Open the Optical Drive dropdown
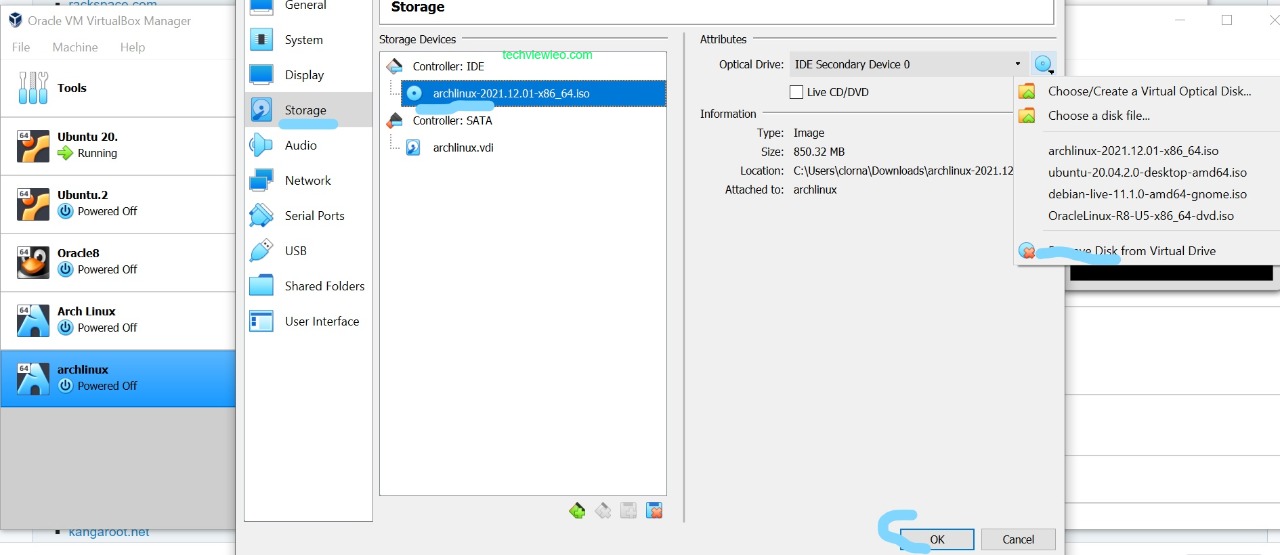The image size is (1280, 555). tap(908, 64)
